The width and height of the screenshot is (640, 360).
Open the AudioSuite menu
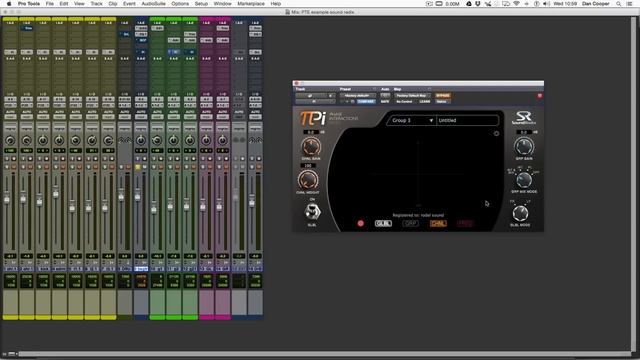(x=153, y=4)
